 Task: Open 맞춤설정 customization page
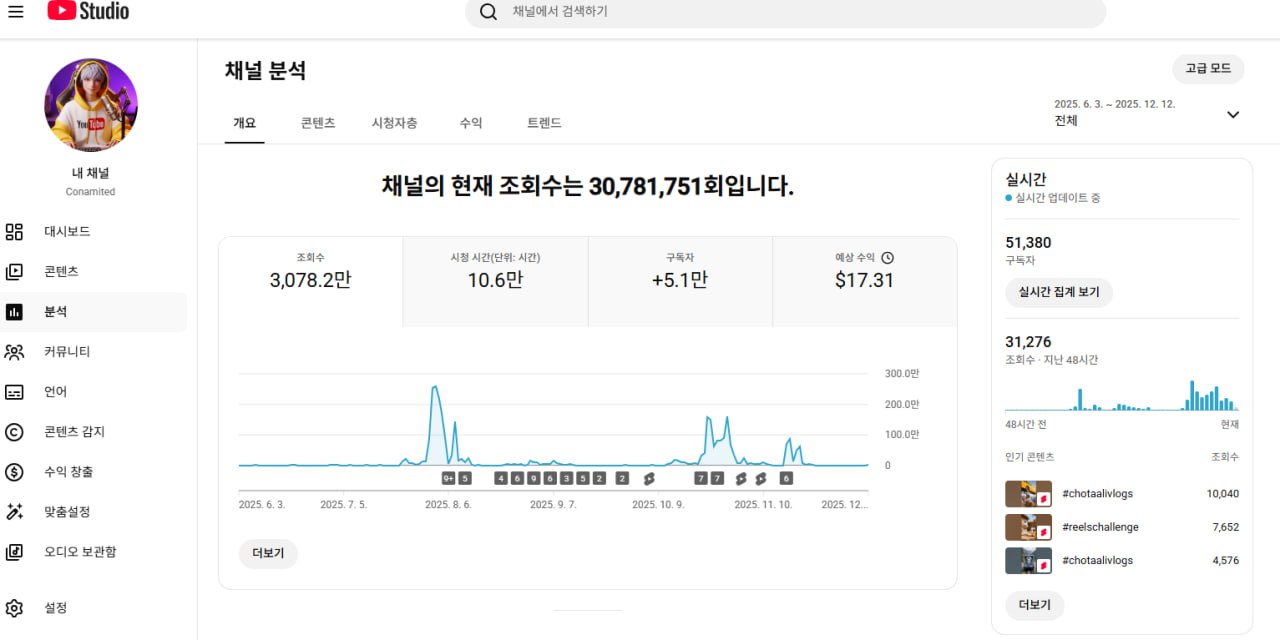pyautogui.click(x=66, y=512)
